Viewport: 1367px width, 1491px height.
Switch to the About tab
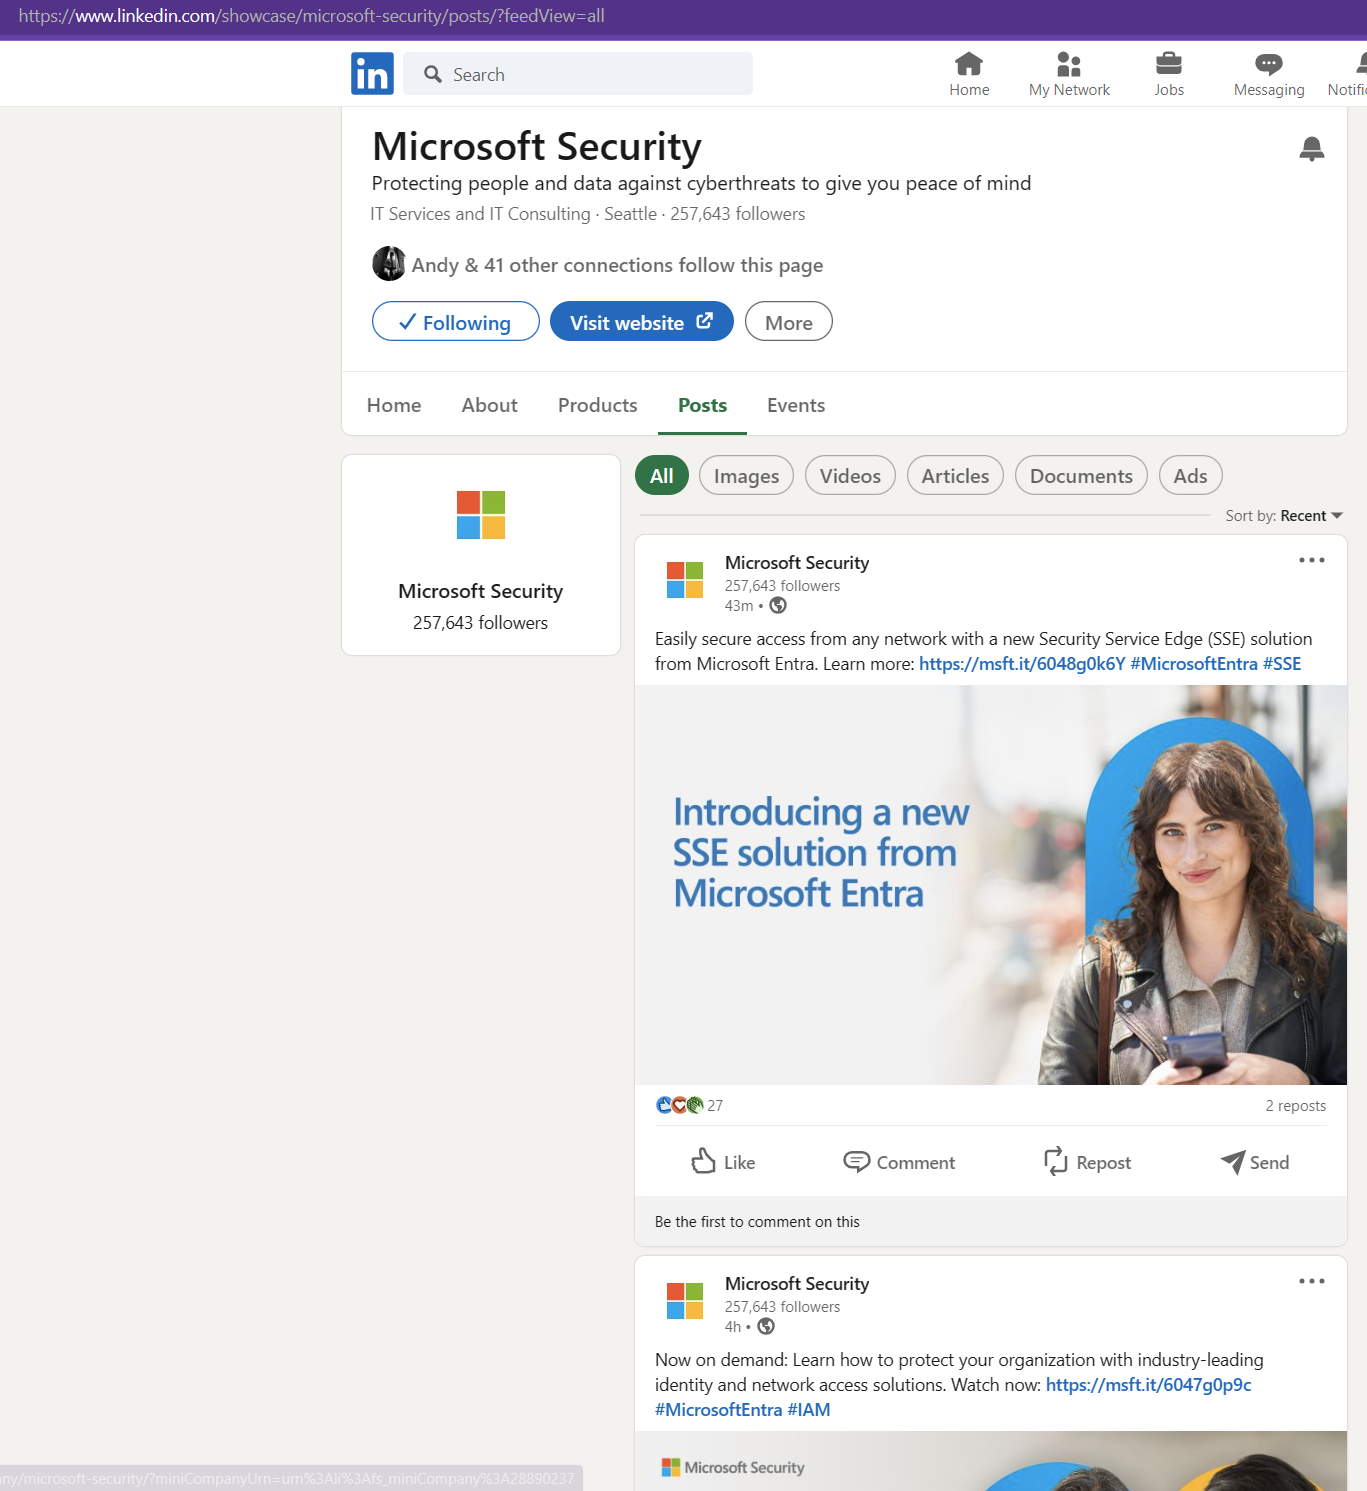tap(489, 405)
